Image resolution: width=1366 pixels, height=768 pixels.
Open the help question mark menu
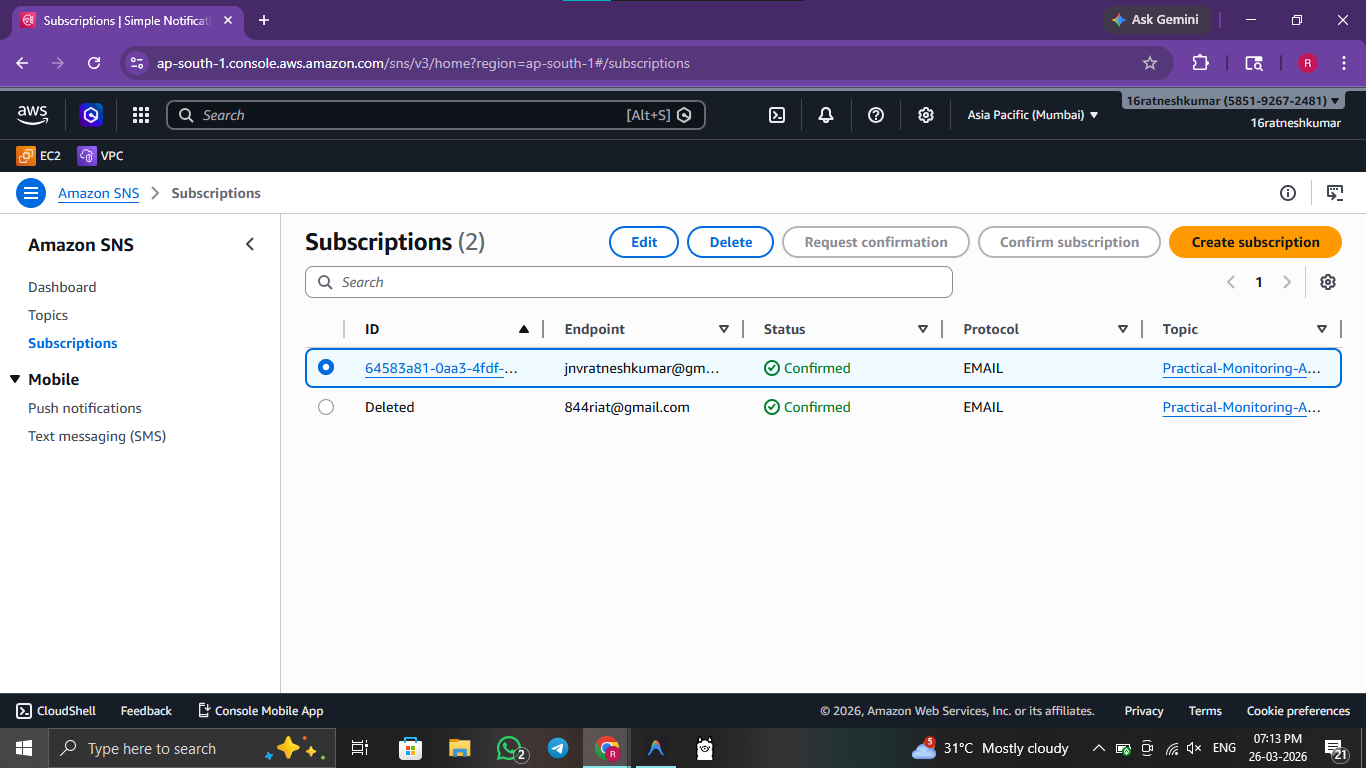876,115
